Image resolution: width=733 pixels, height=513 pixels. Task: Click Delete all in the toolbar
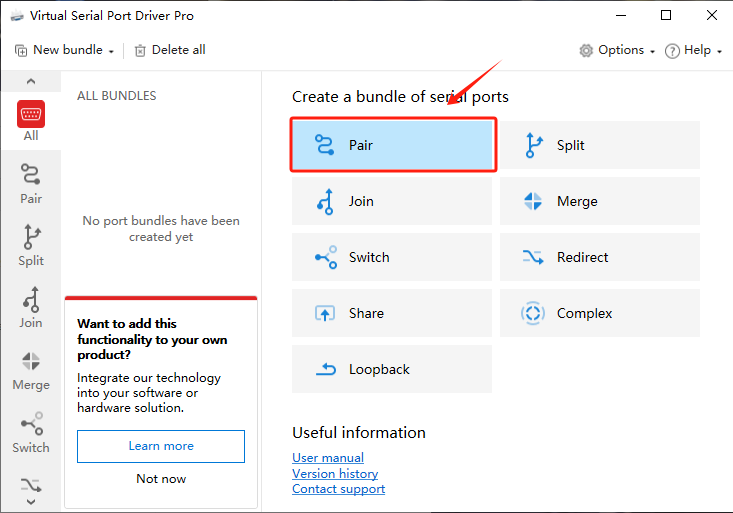(170, 50)
